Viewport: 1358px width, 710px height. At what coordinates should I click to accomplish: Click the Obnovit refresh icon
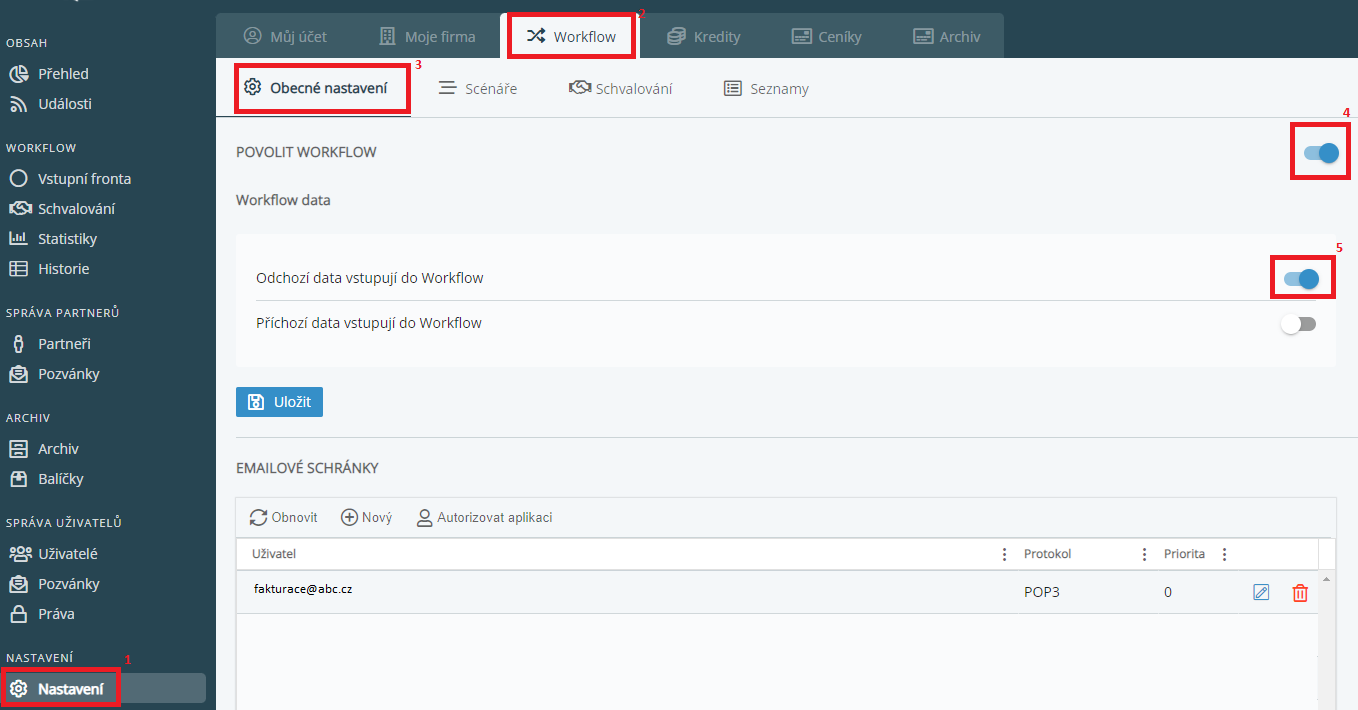coord(259,517)
